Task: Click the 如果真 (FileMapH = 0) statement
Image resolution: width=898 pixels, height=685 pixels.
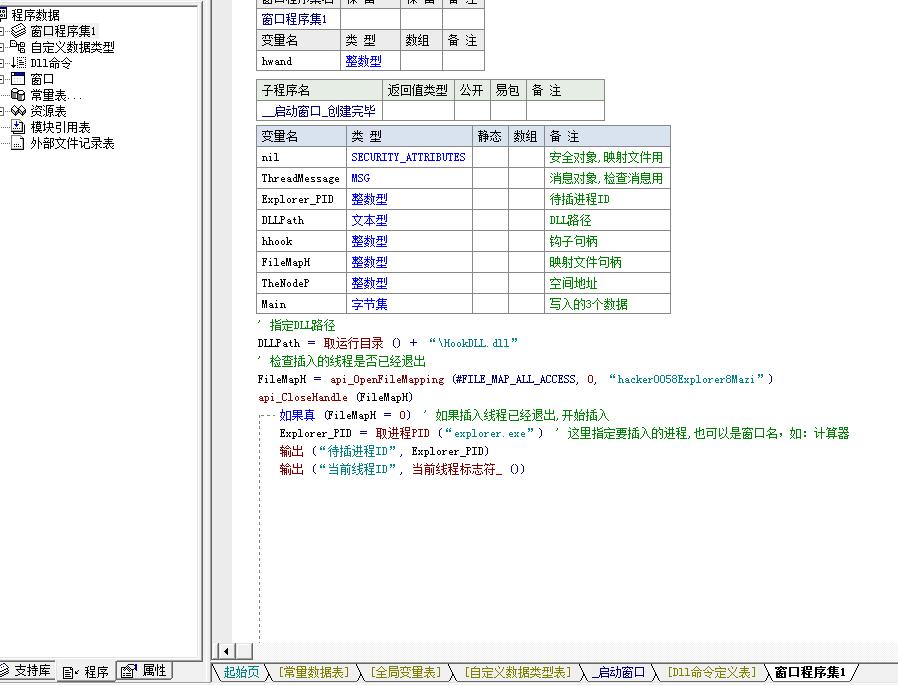Action: (x=345, y=415)
